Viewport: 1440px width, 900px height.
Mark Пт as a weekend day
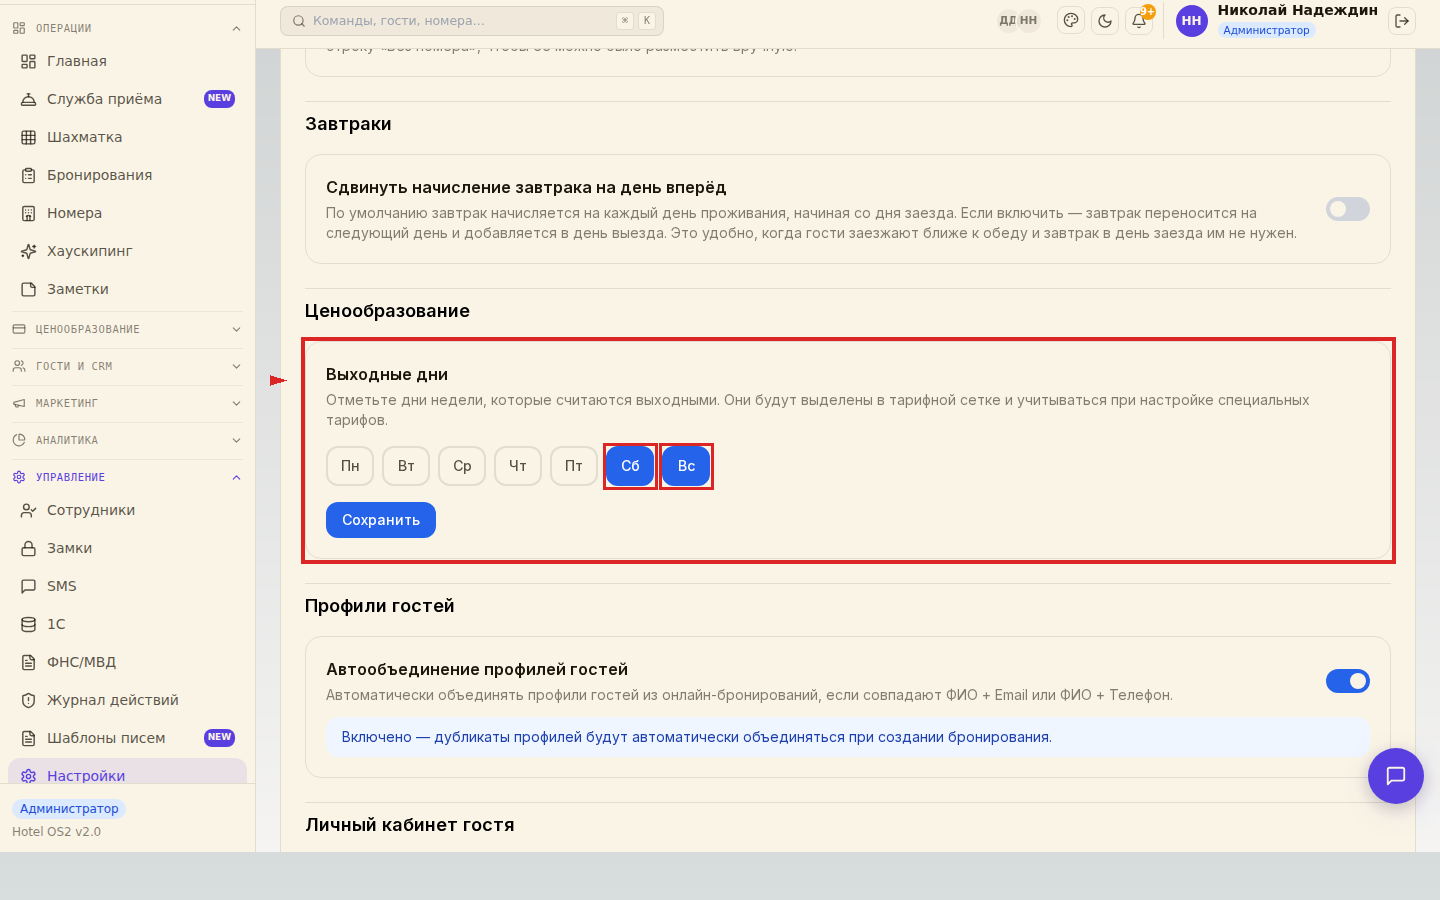(x=574, y=466)
